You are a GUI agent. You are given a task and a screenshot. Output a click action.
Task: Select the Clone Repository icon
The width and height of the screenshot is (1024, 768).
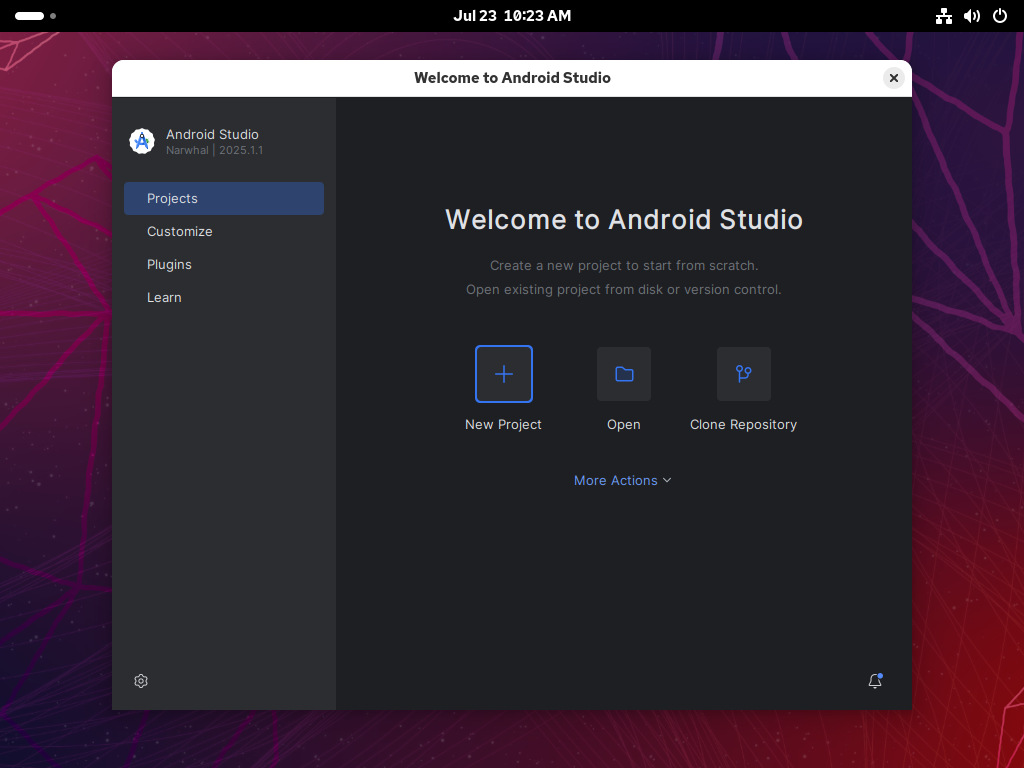743,373
